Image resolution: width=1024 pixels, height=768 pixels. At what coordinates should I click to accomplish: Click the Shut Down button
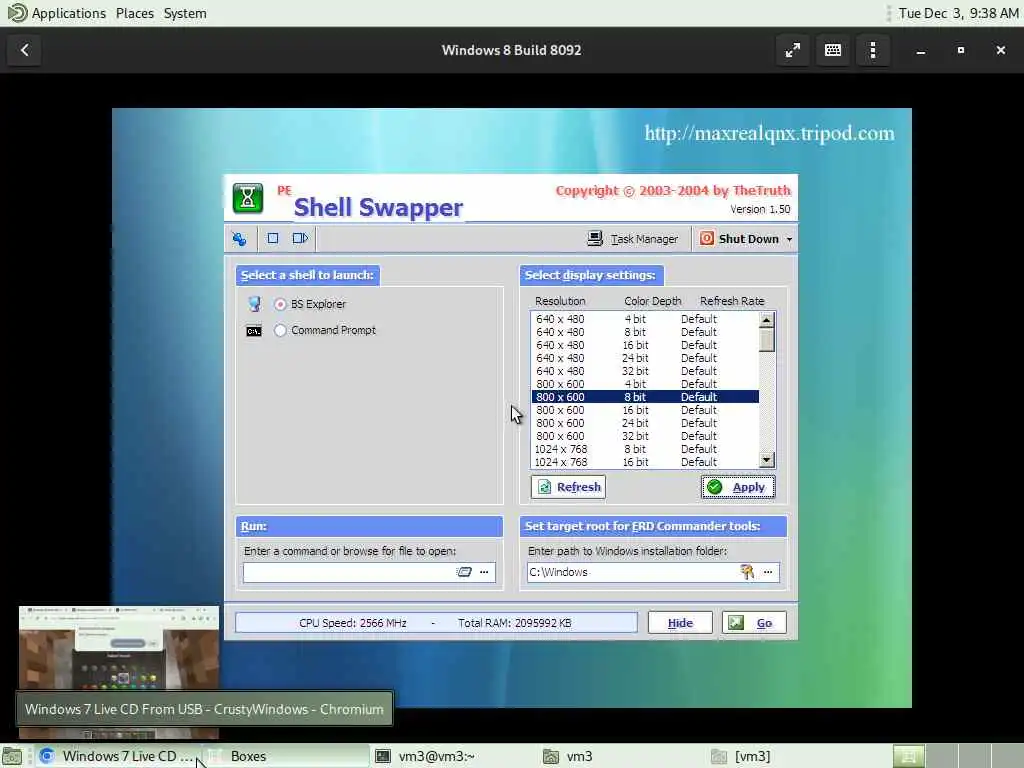pos(739,239)
